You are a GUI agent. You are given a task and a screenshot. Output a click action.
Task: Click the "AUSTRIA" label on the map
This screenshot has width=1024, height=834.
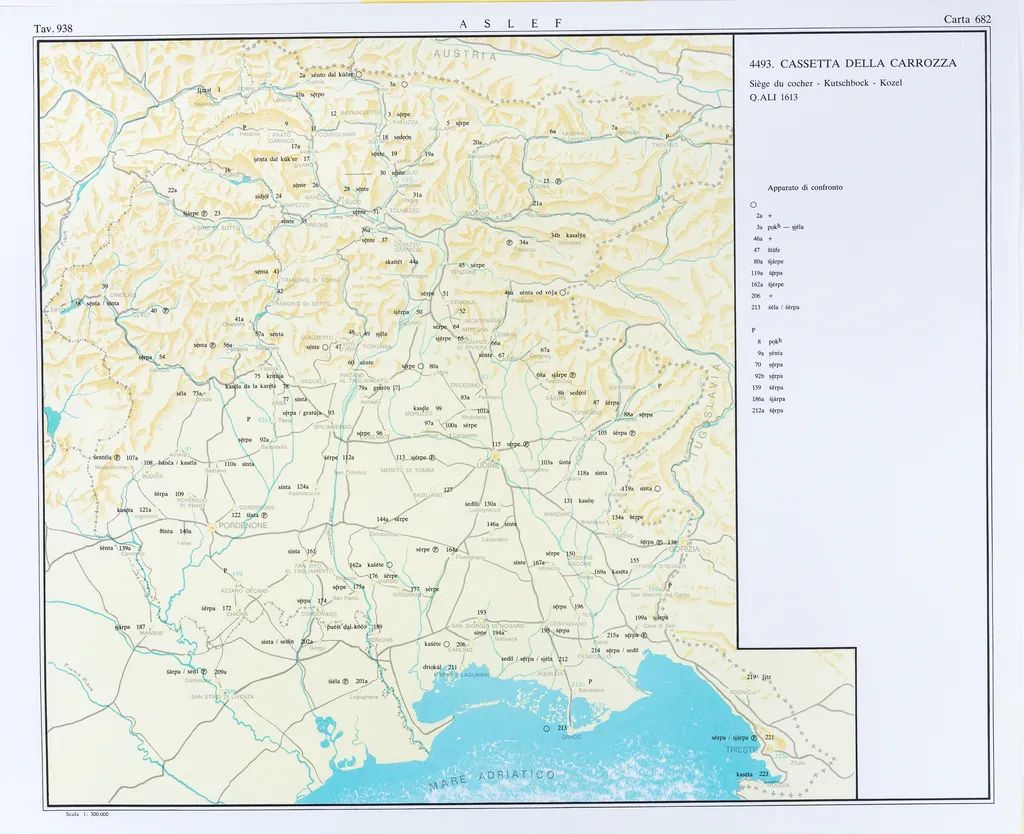(x=463, y=56)
